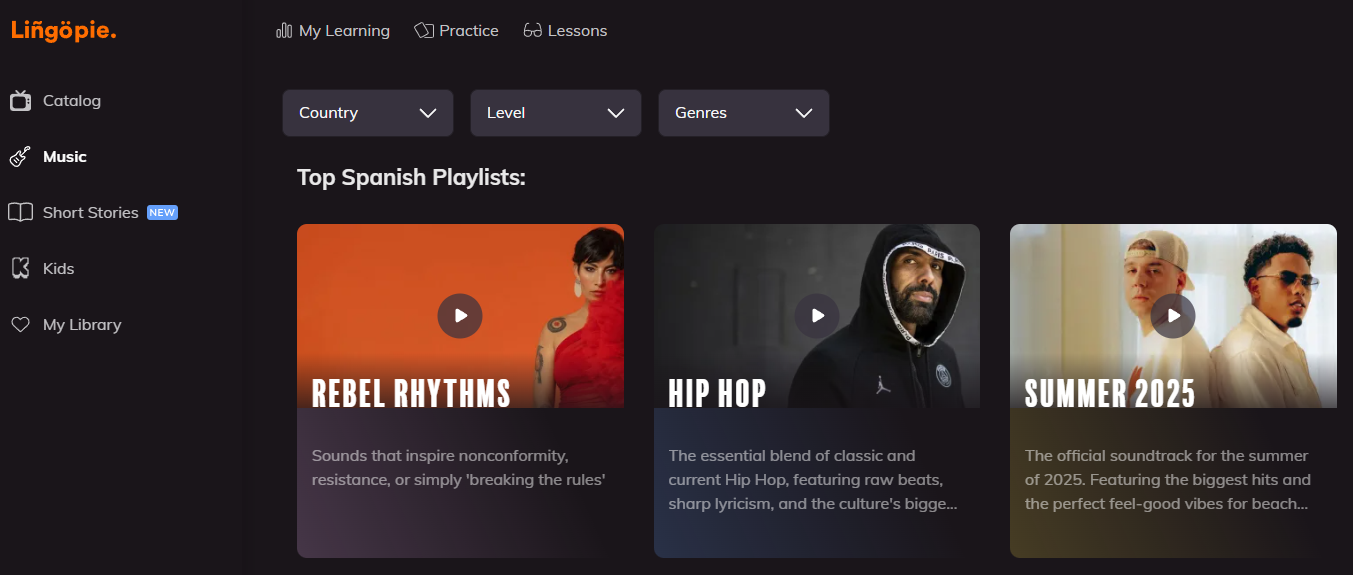Open the Hip Hop cover image
The height and width of the screenshot is (575, 1353).
817,316
